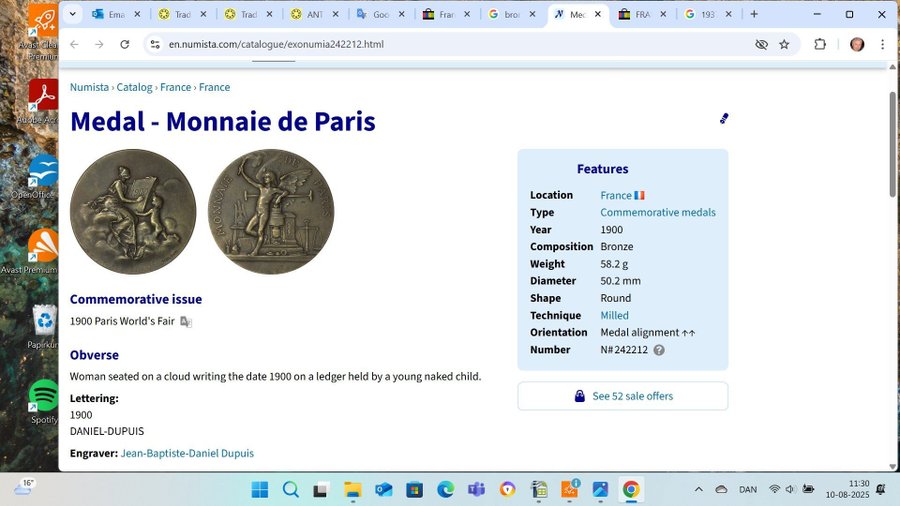Open the Commemorative medals type link
The image size is (900, 506).
point(657,212)
